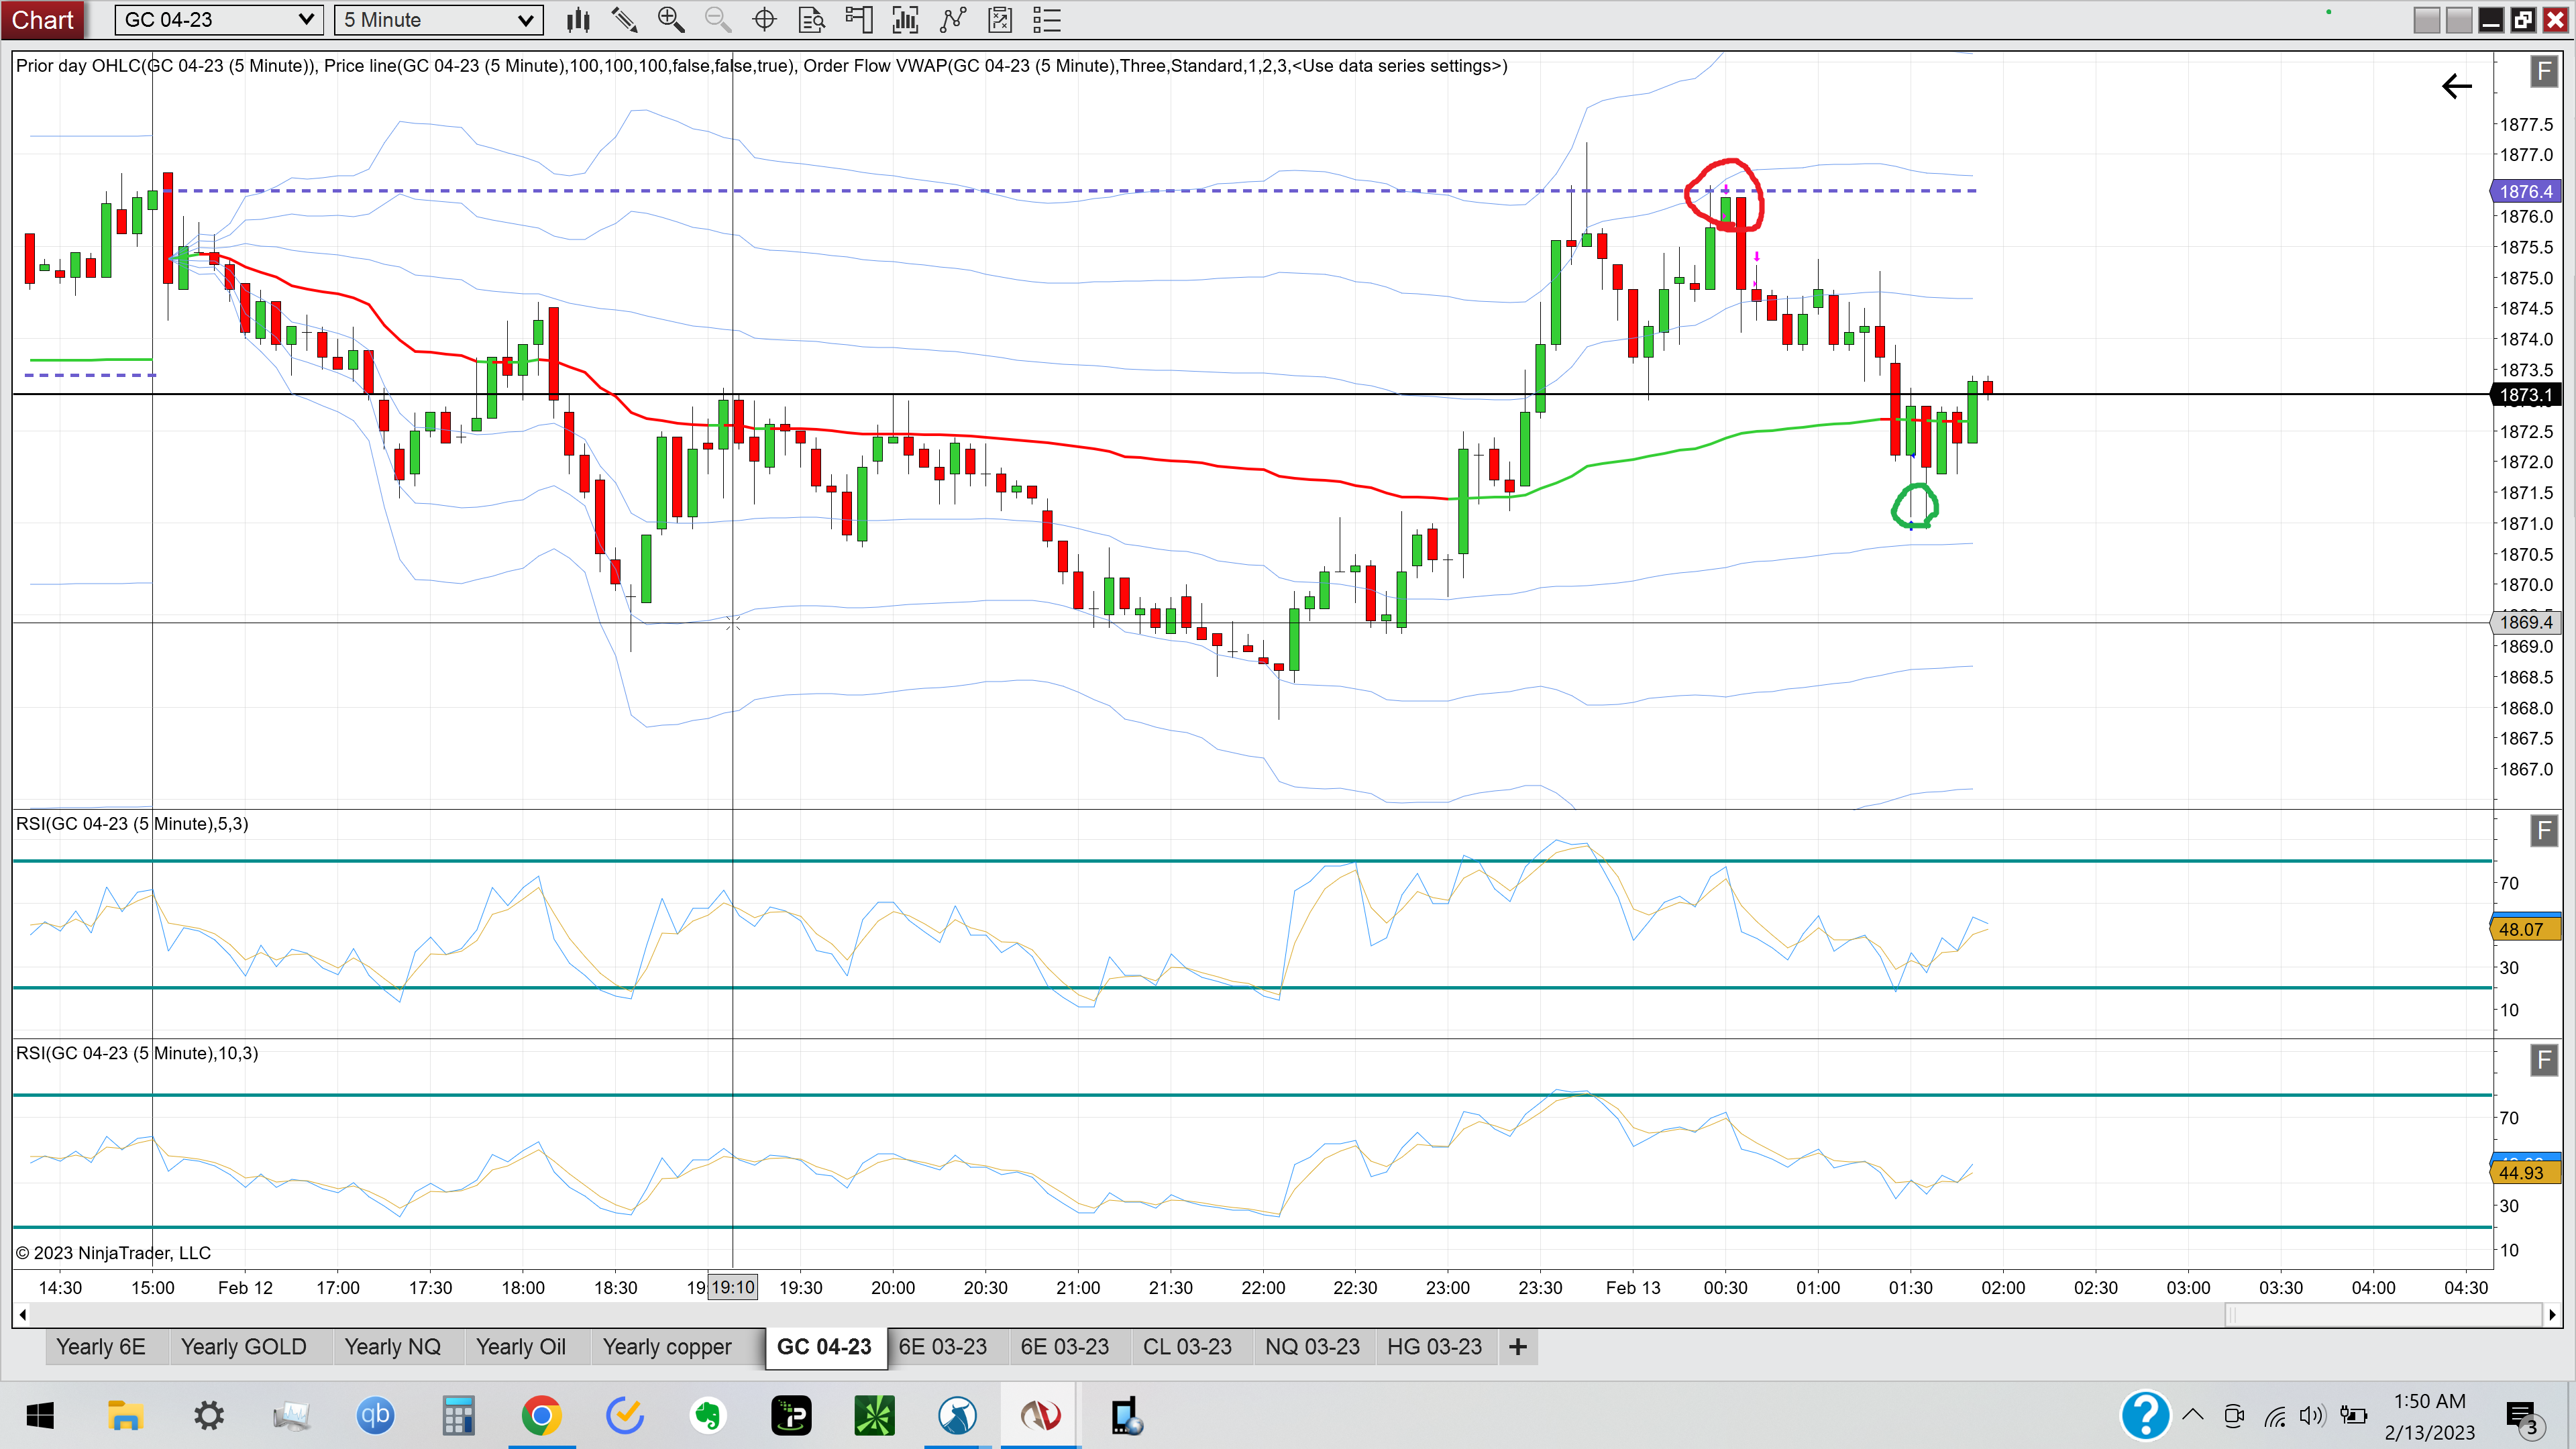Expand the 5 Minute interval dropdown
This screenshot has height=1449, width=2576.
click(439, 20)
